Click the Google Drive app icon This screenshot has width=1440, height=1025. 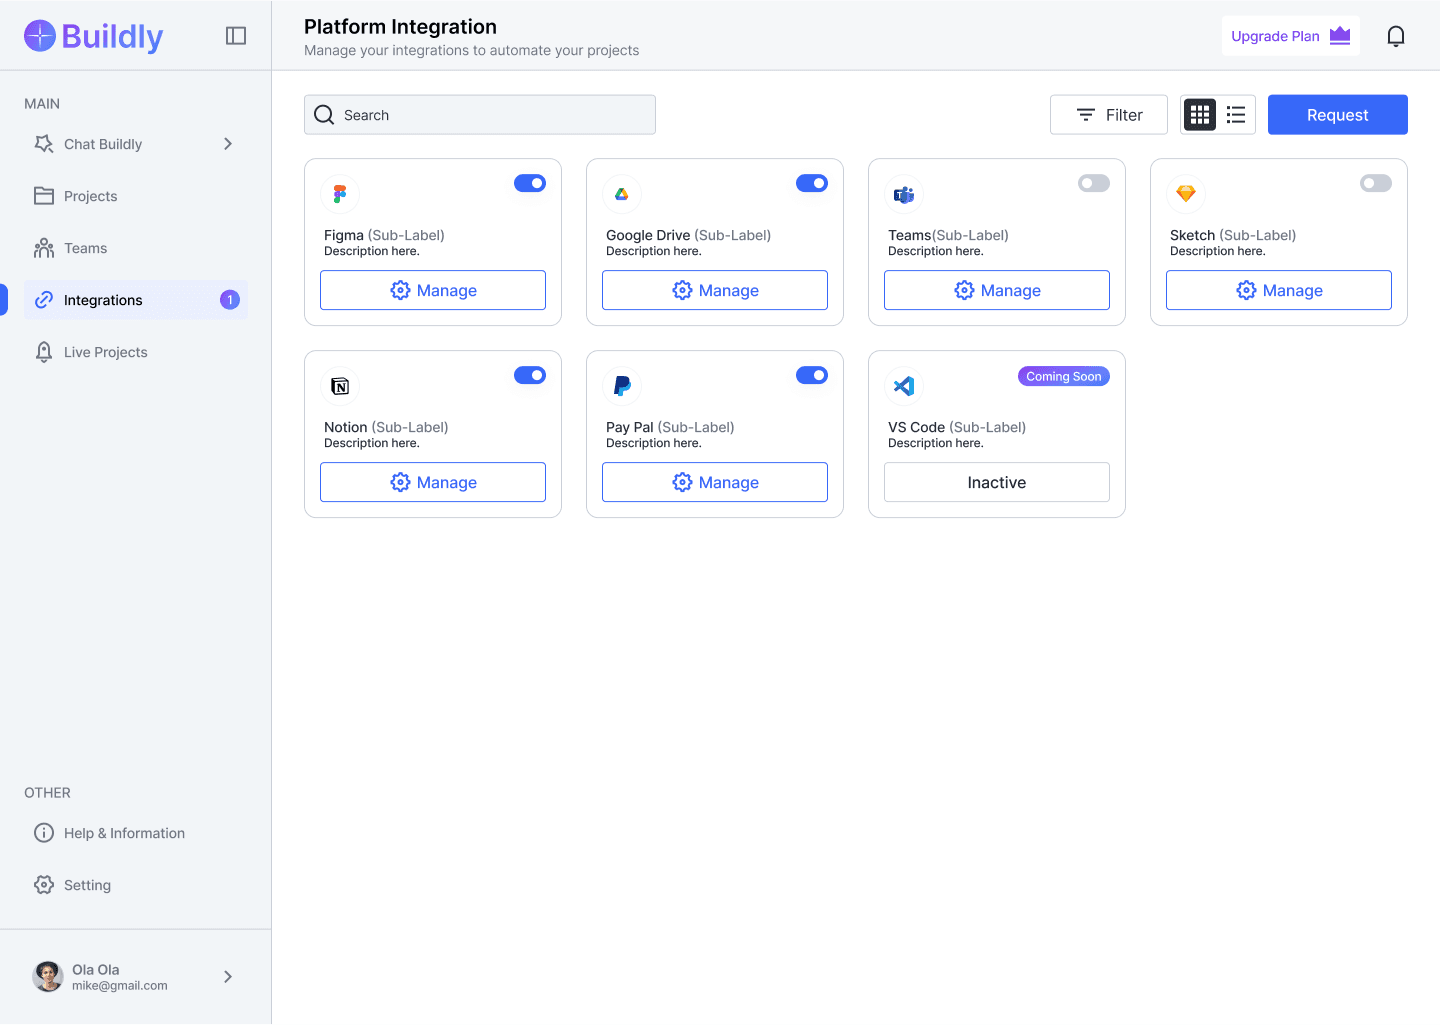click(x=622, y=194)
